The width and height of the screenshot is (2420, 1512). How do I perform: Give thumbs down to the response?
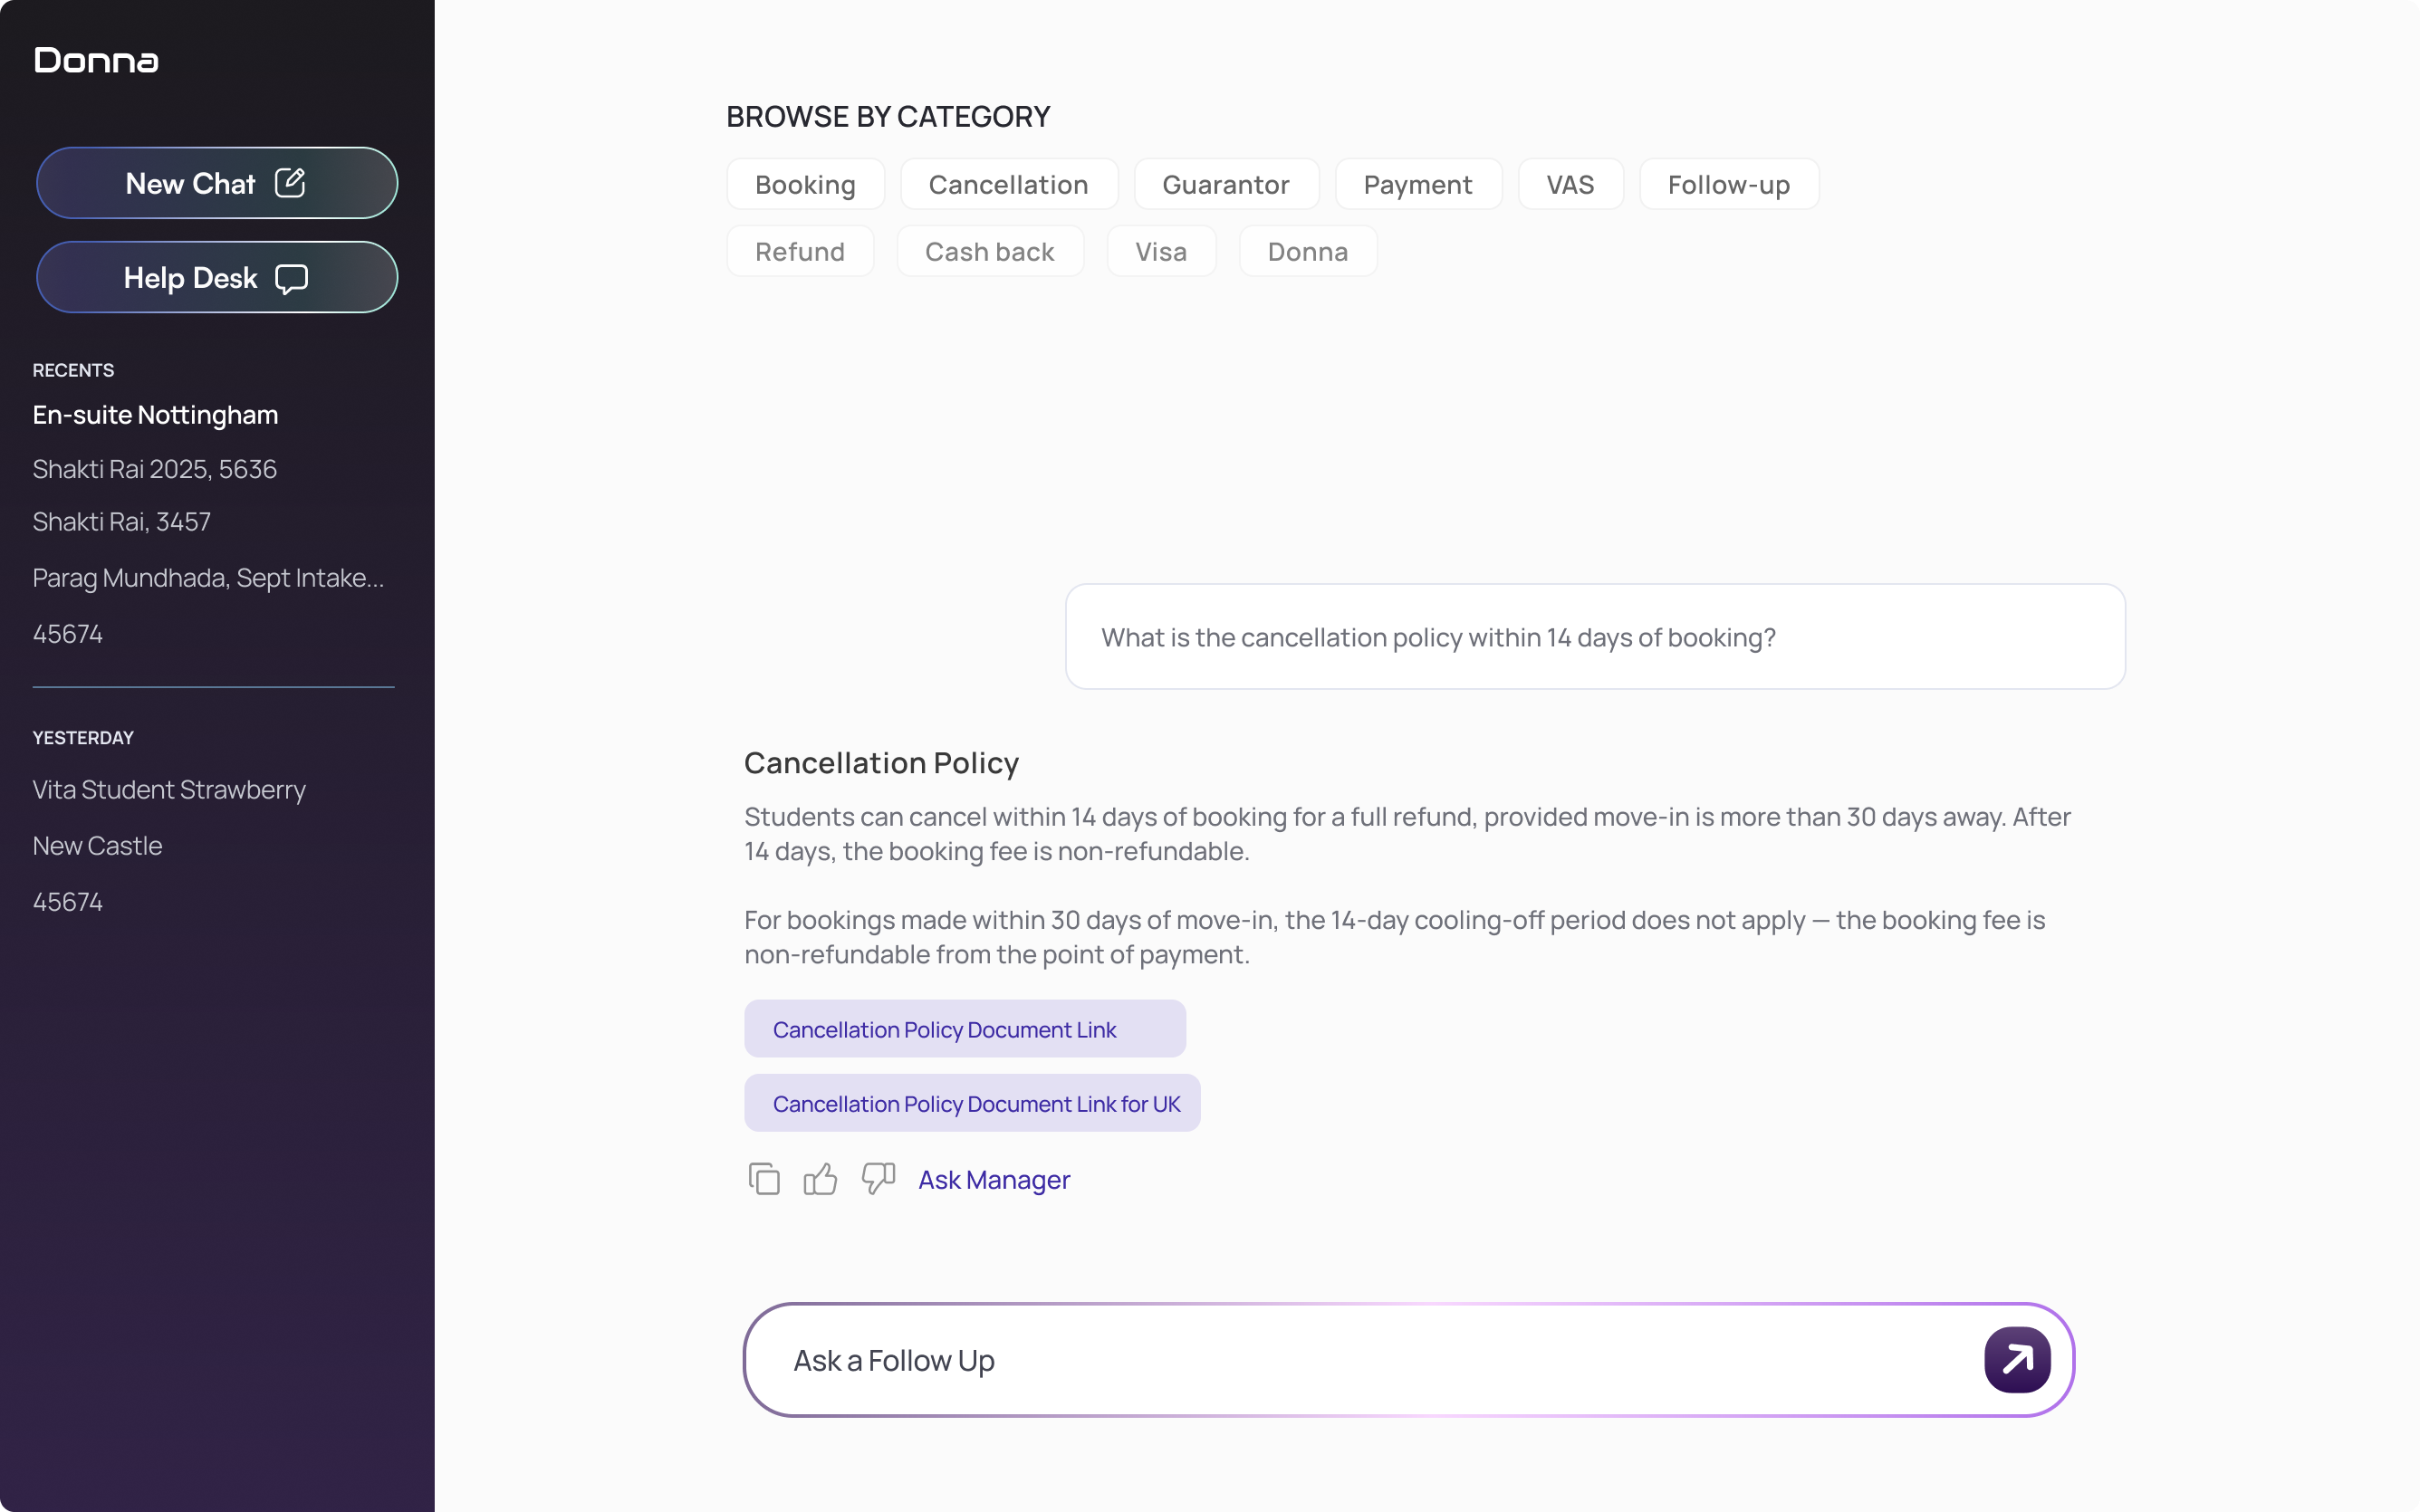click(878, 1179)
